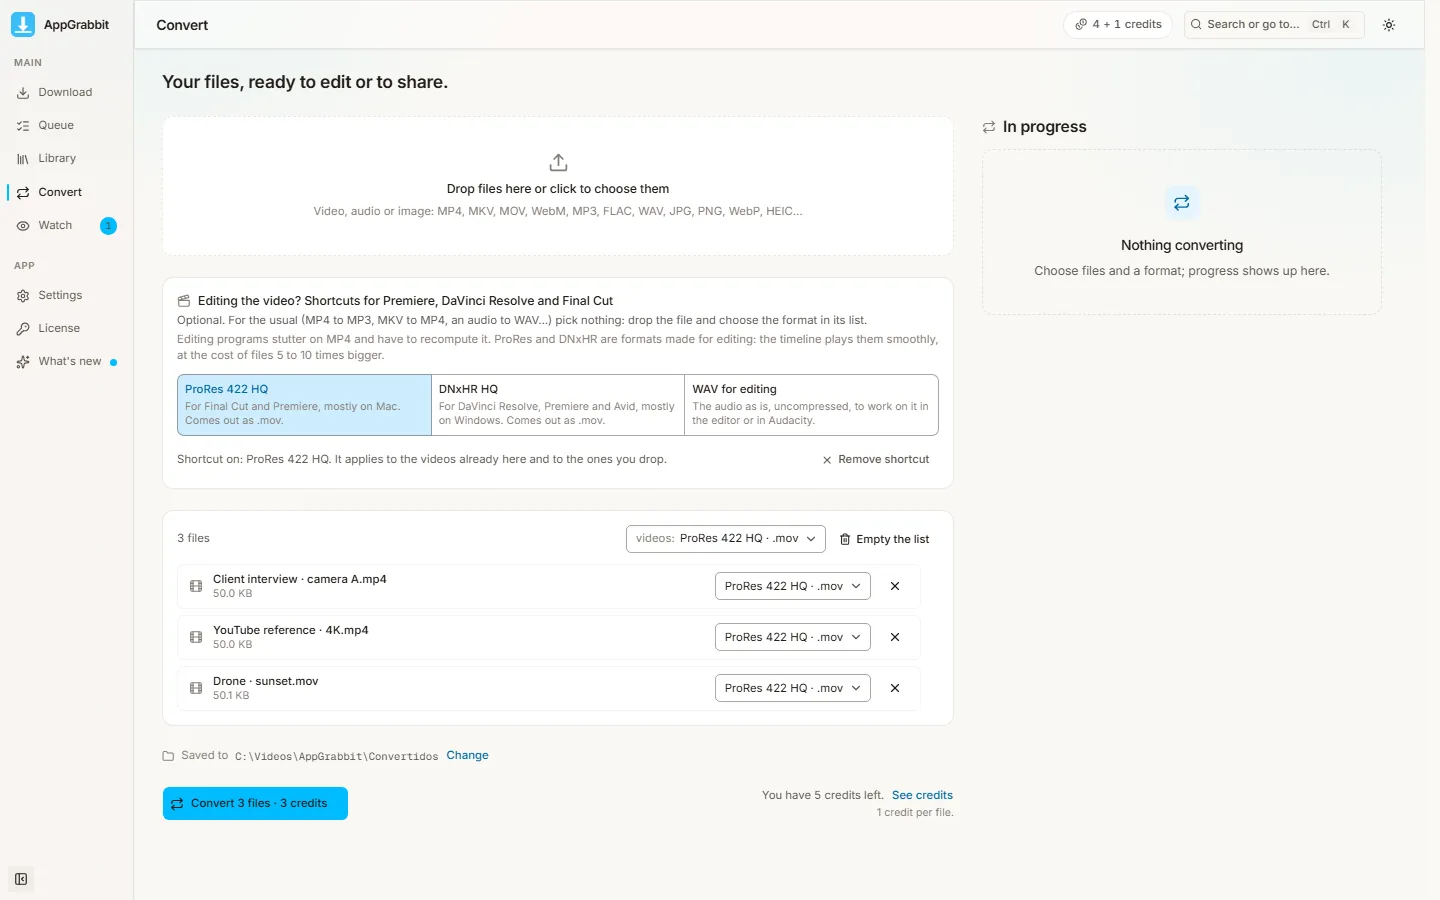This screenshot has width=1440, height=900.
Task: Remove YouTube reference 4K.mp4 from list
Action: point(895,637)
